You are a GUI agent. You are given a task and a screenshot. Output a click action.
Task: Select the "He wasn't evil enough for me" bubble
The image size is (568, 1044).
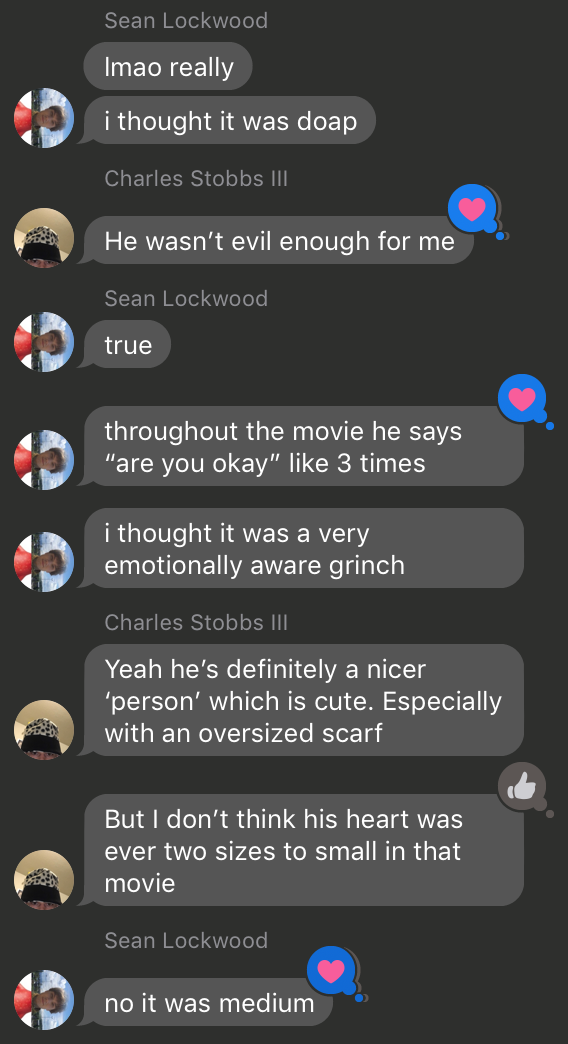point(278,240)
